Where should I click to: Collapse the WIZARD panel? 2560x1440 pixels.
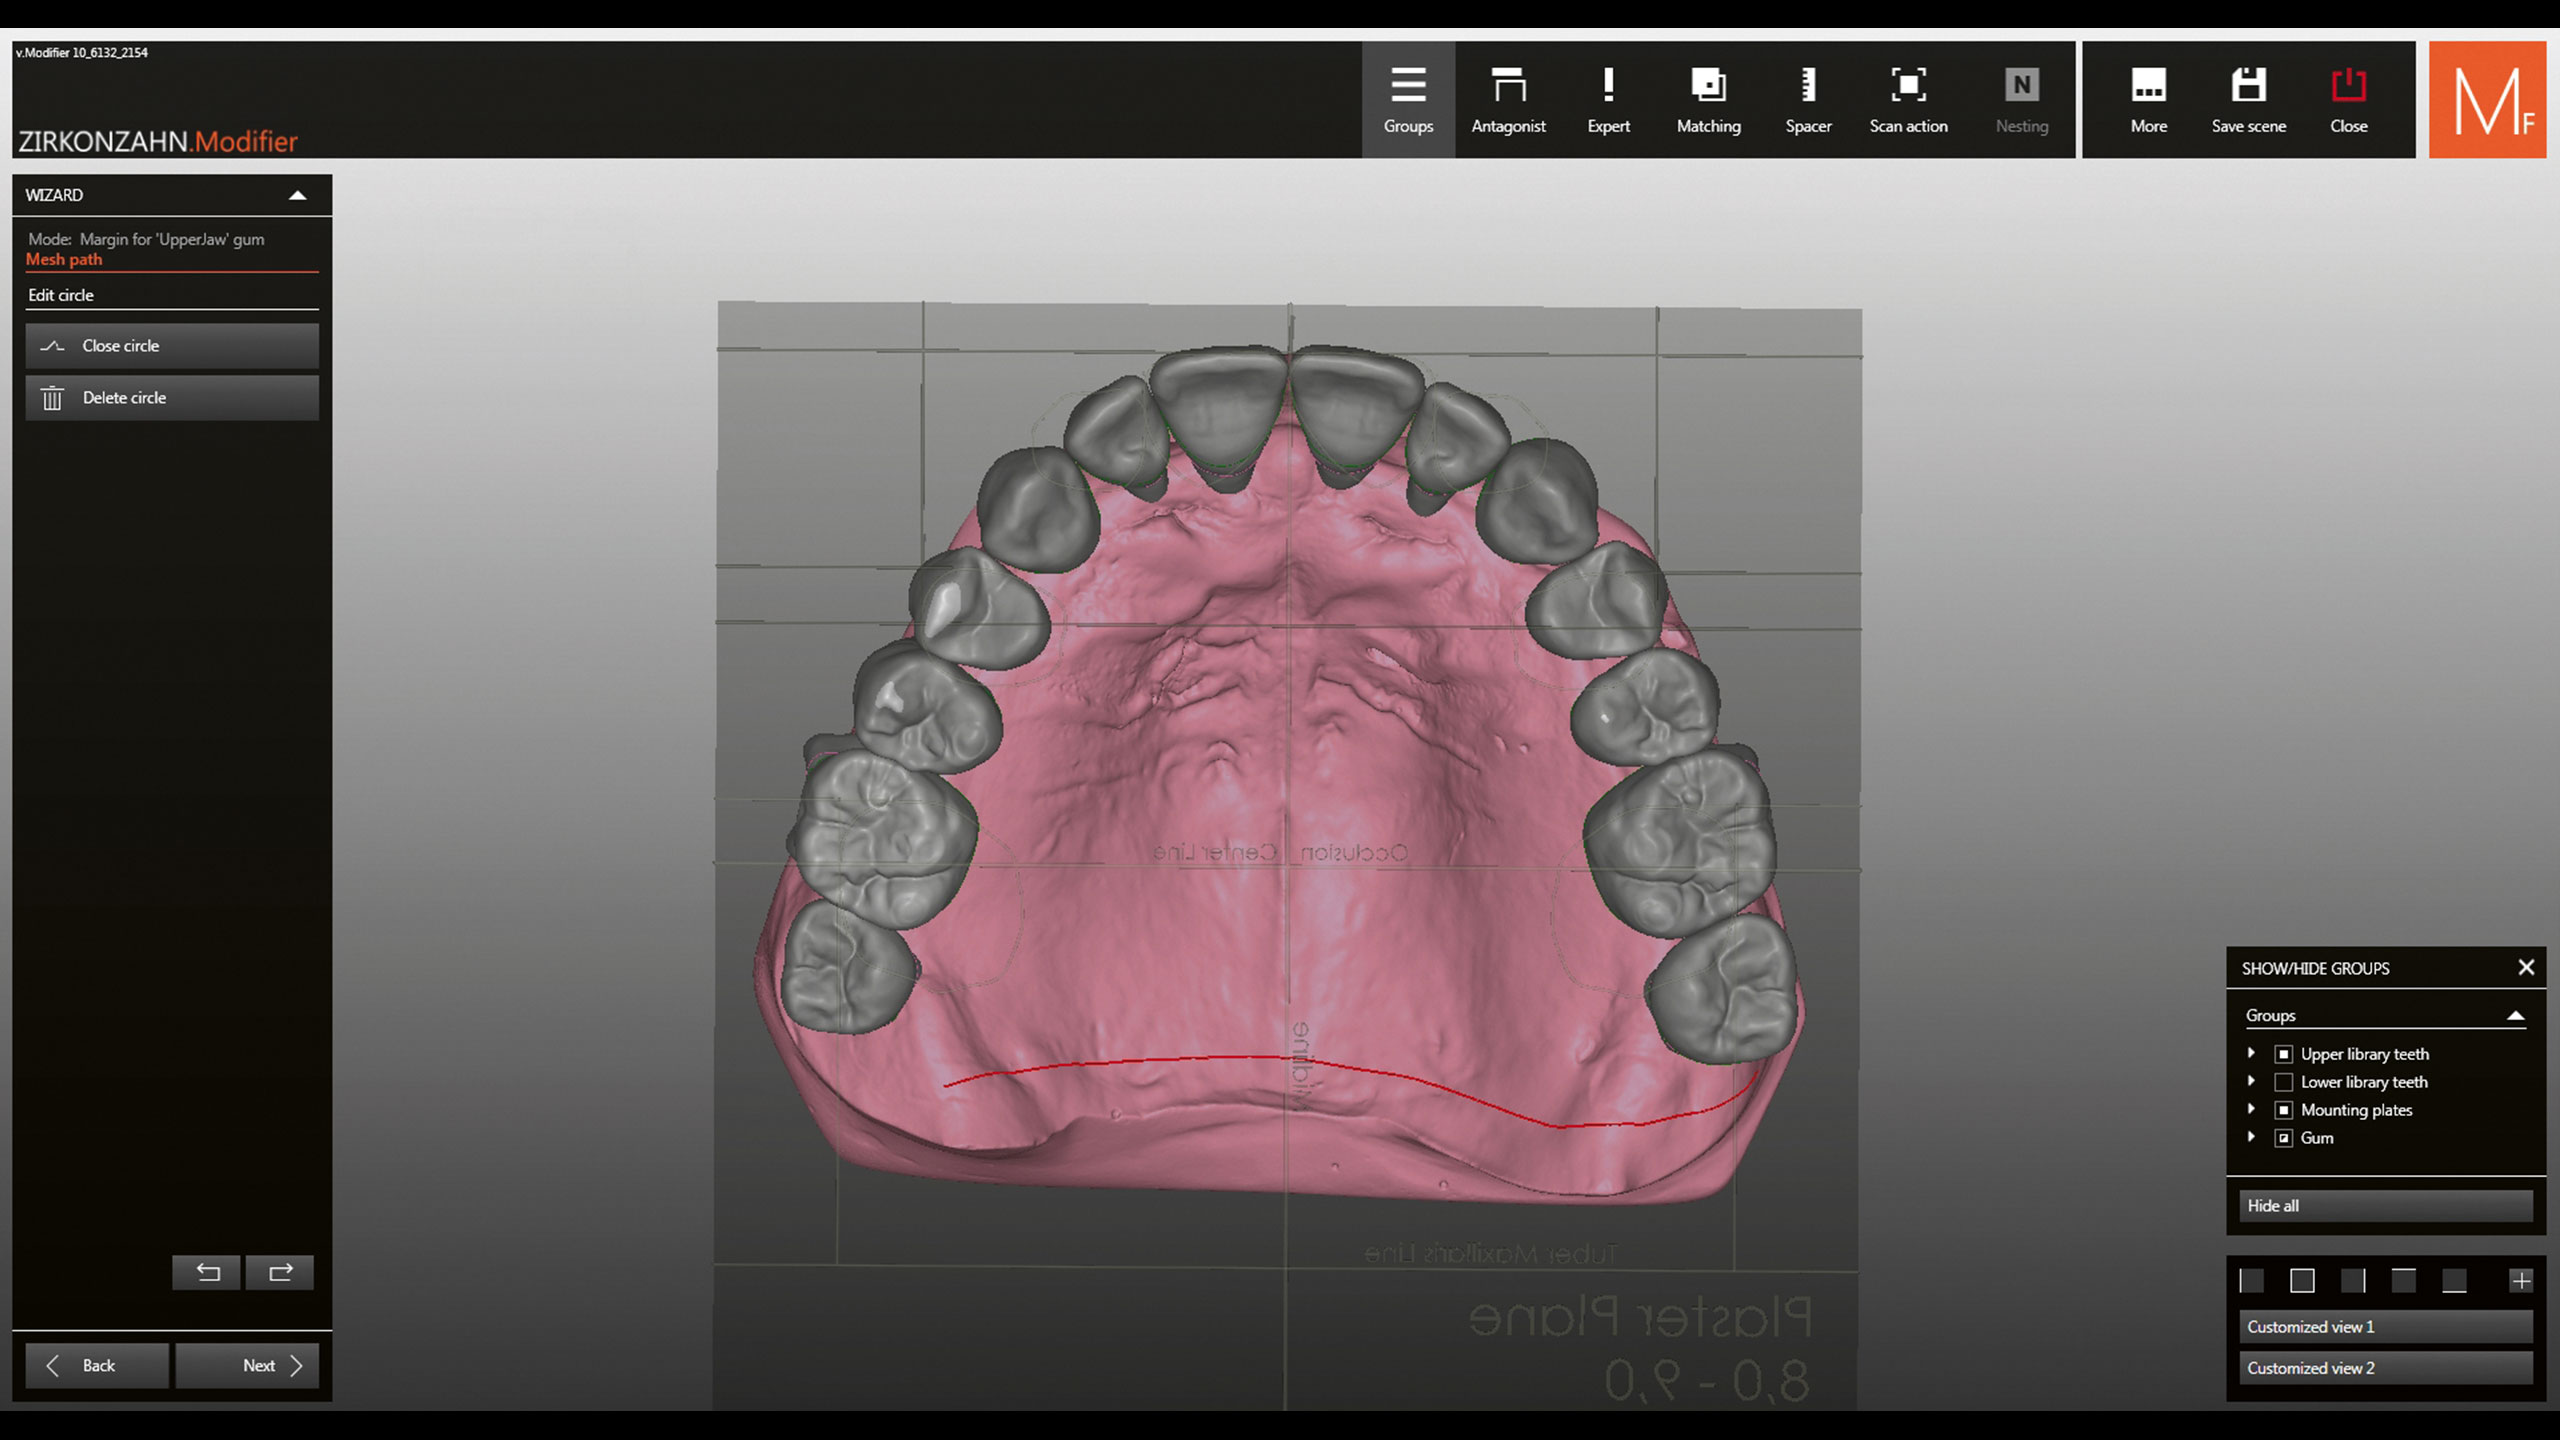click(x=297, y=195)
